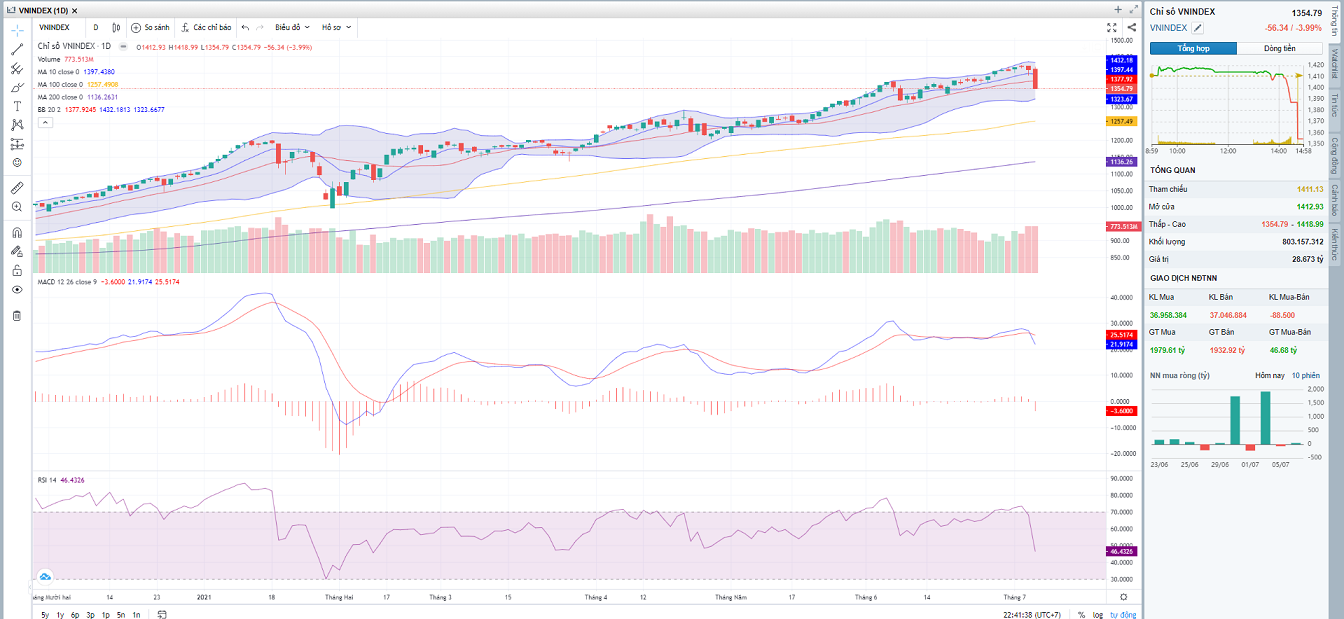Select the XABCD Pattern tool

[14, 122]
